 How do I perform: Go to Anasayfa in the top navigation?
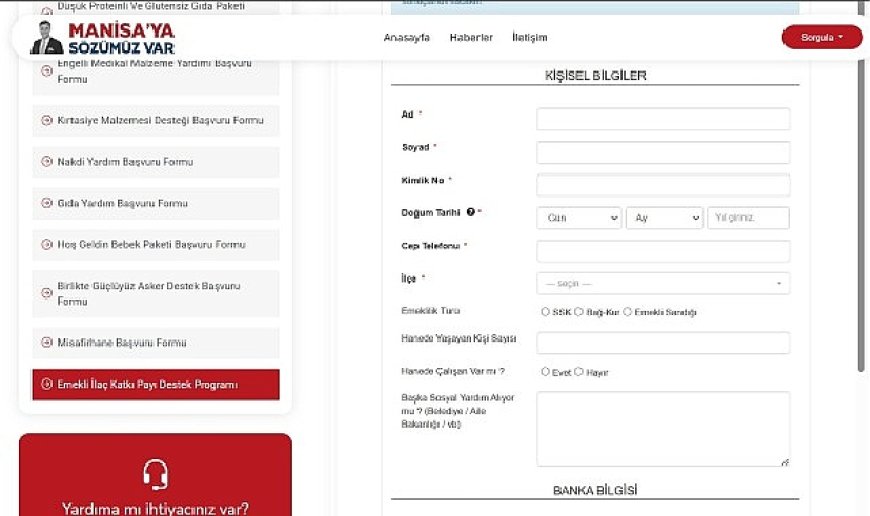[406, 38]
